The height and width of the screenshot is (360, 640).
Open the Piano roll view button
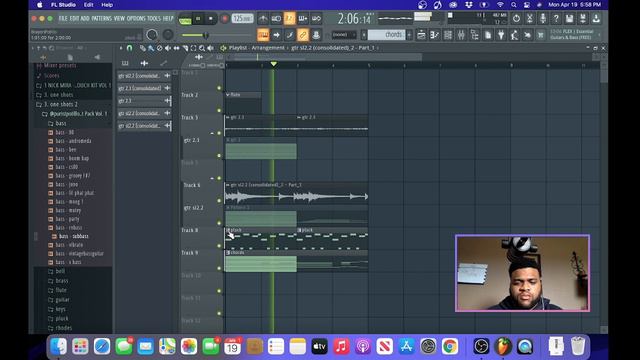435,35
